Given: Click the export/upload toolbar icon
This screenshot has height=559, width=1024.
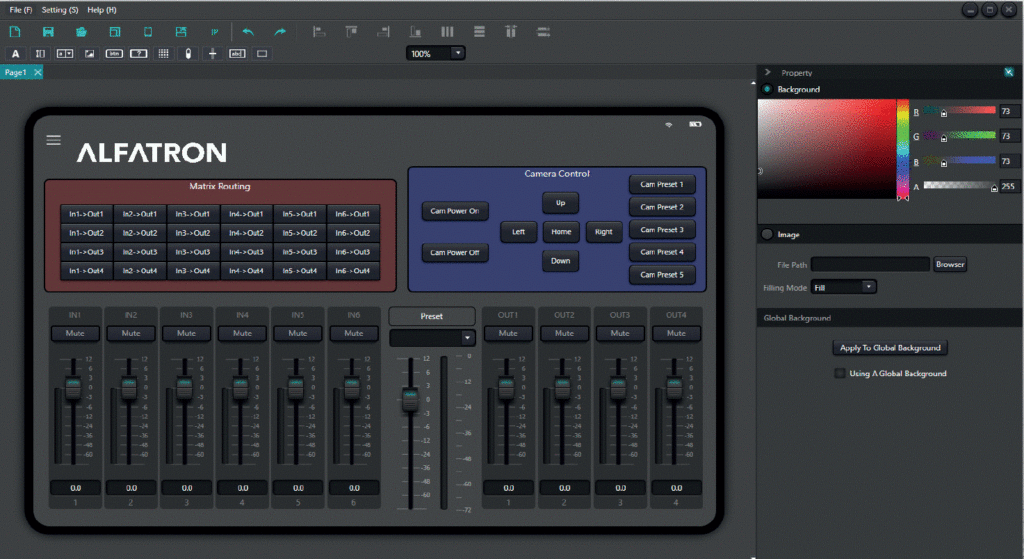Looking at the screenshot, I should coord(181,31).
